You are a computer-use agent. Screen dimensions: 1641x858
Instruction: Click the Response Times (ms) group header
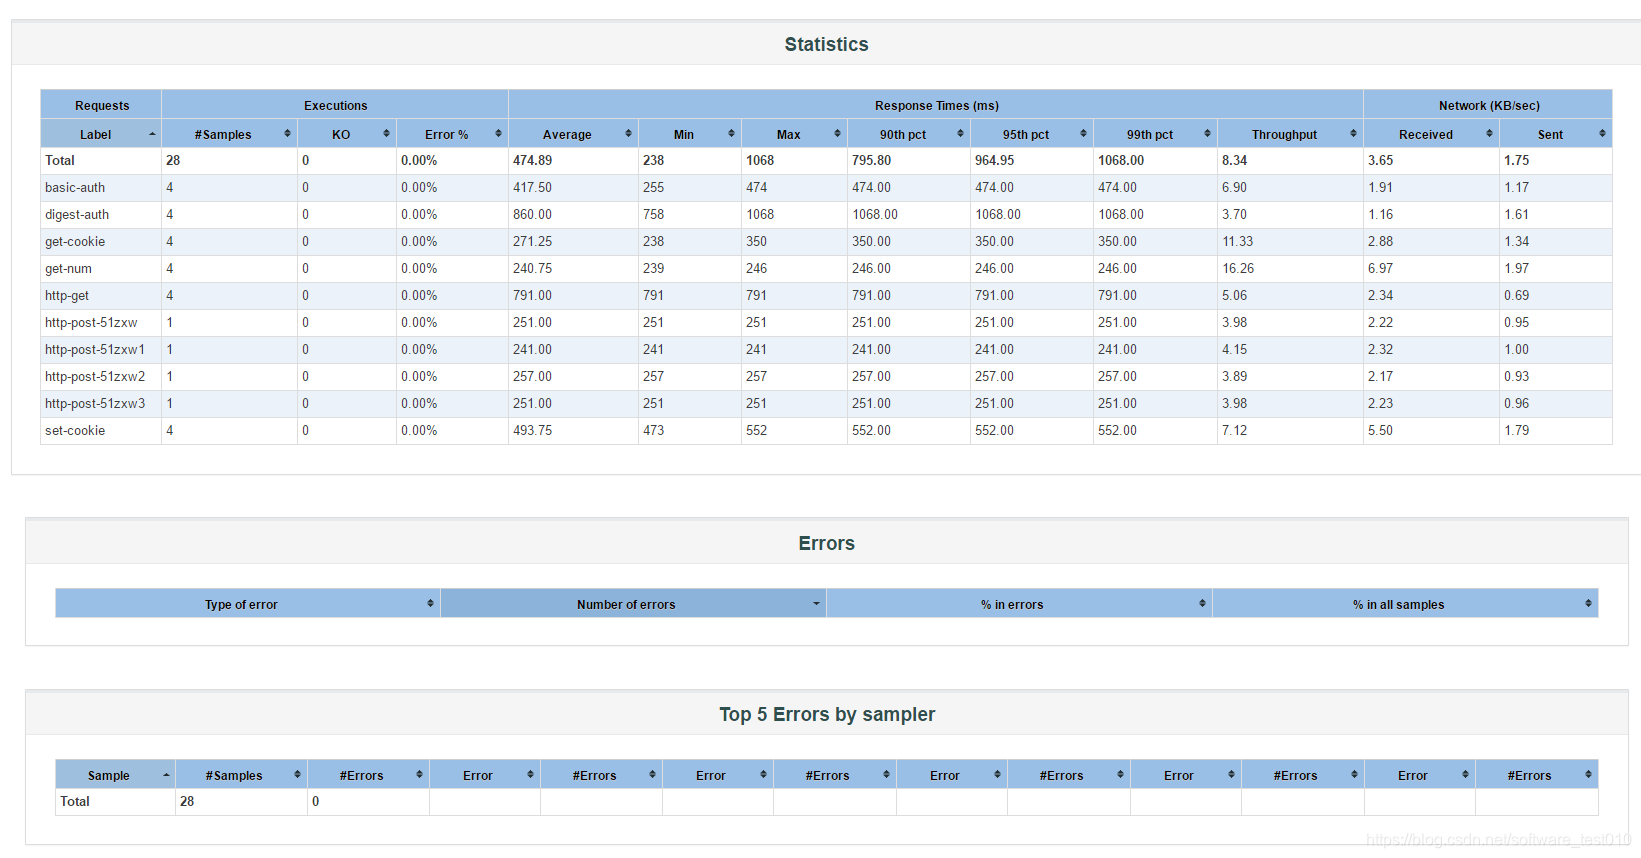(x=936, y=105)
